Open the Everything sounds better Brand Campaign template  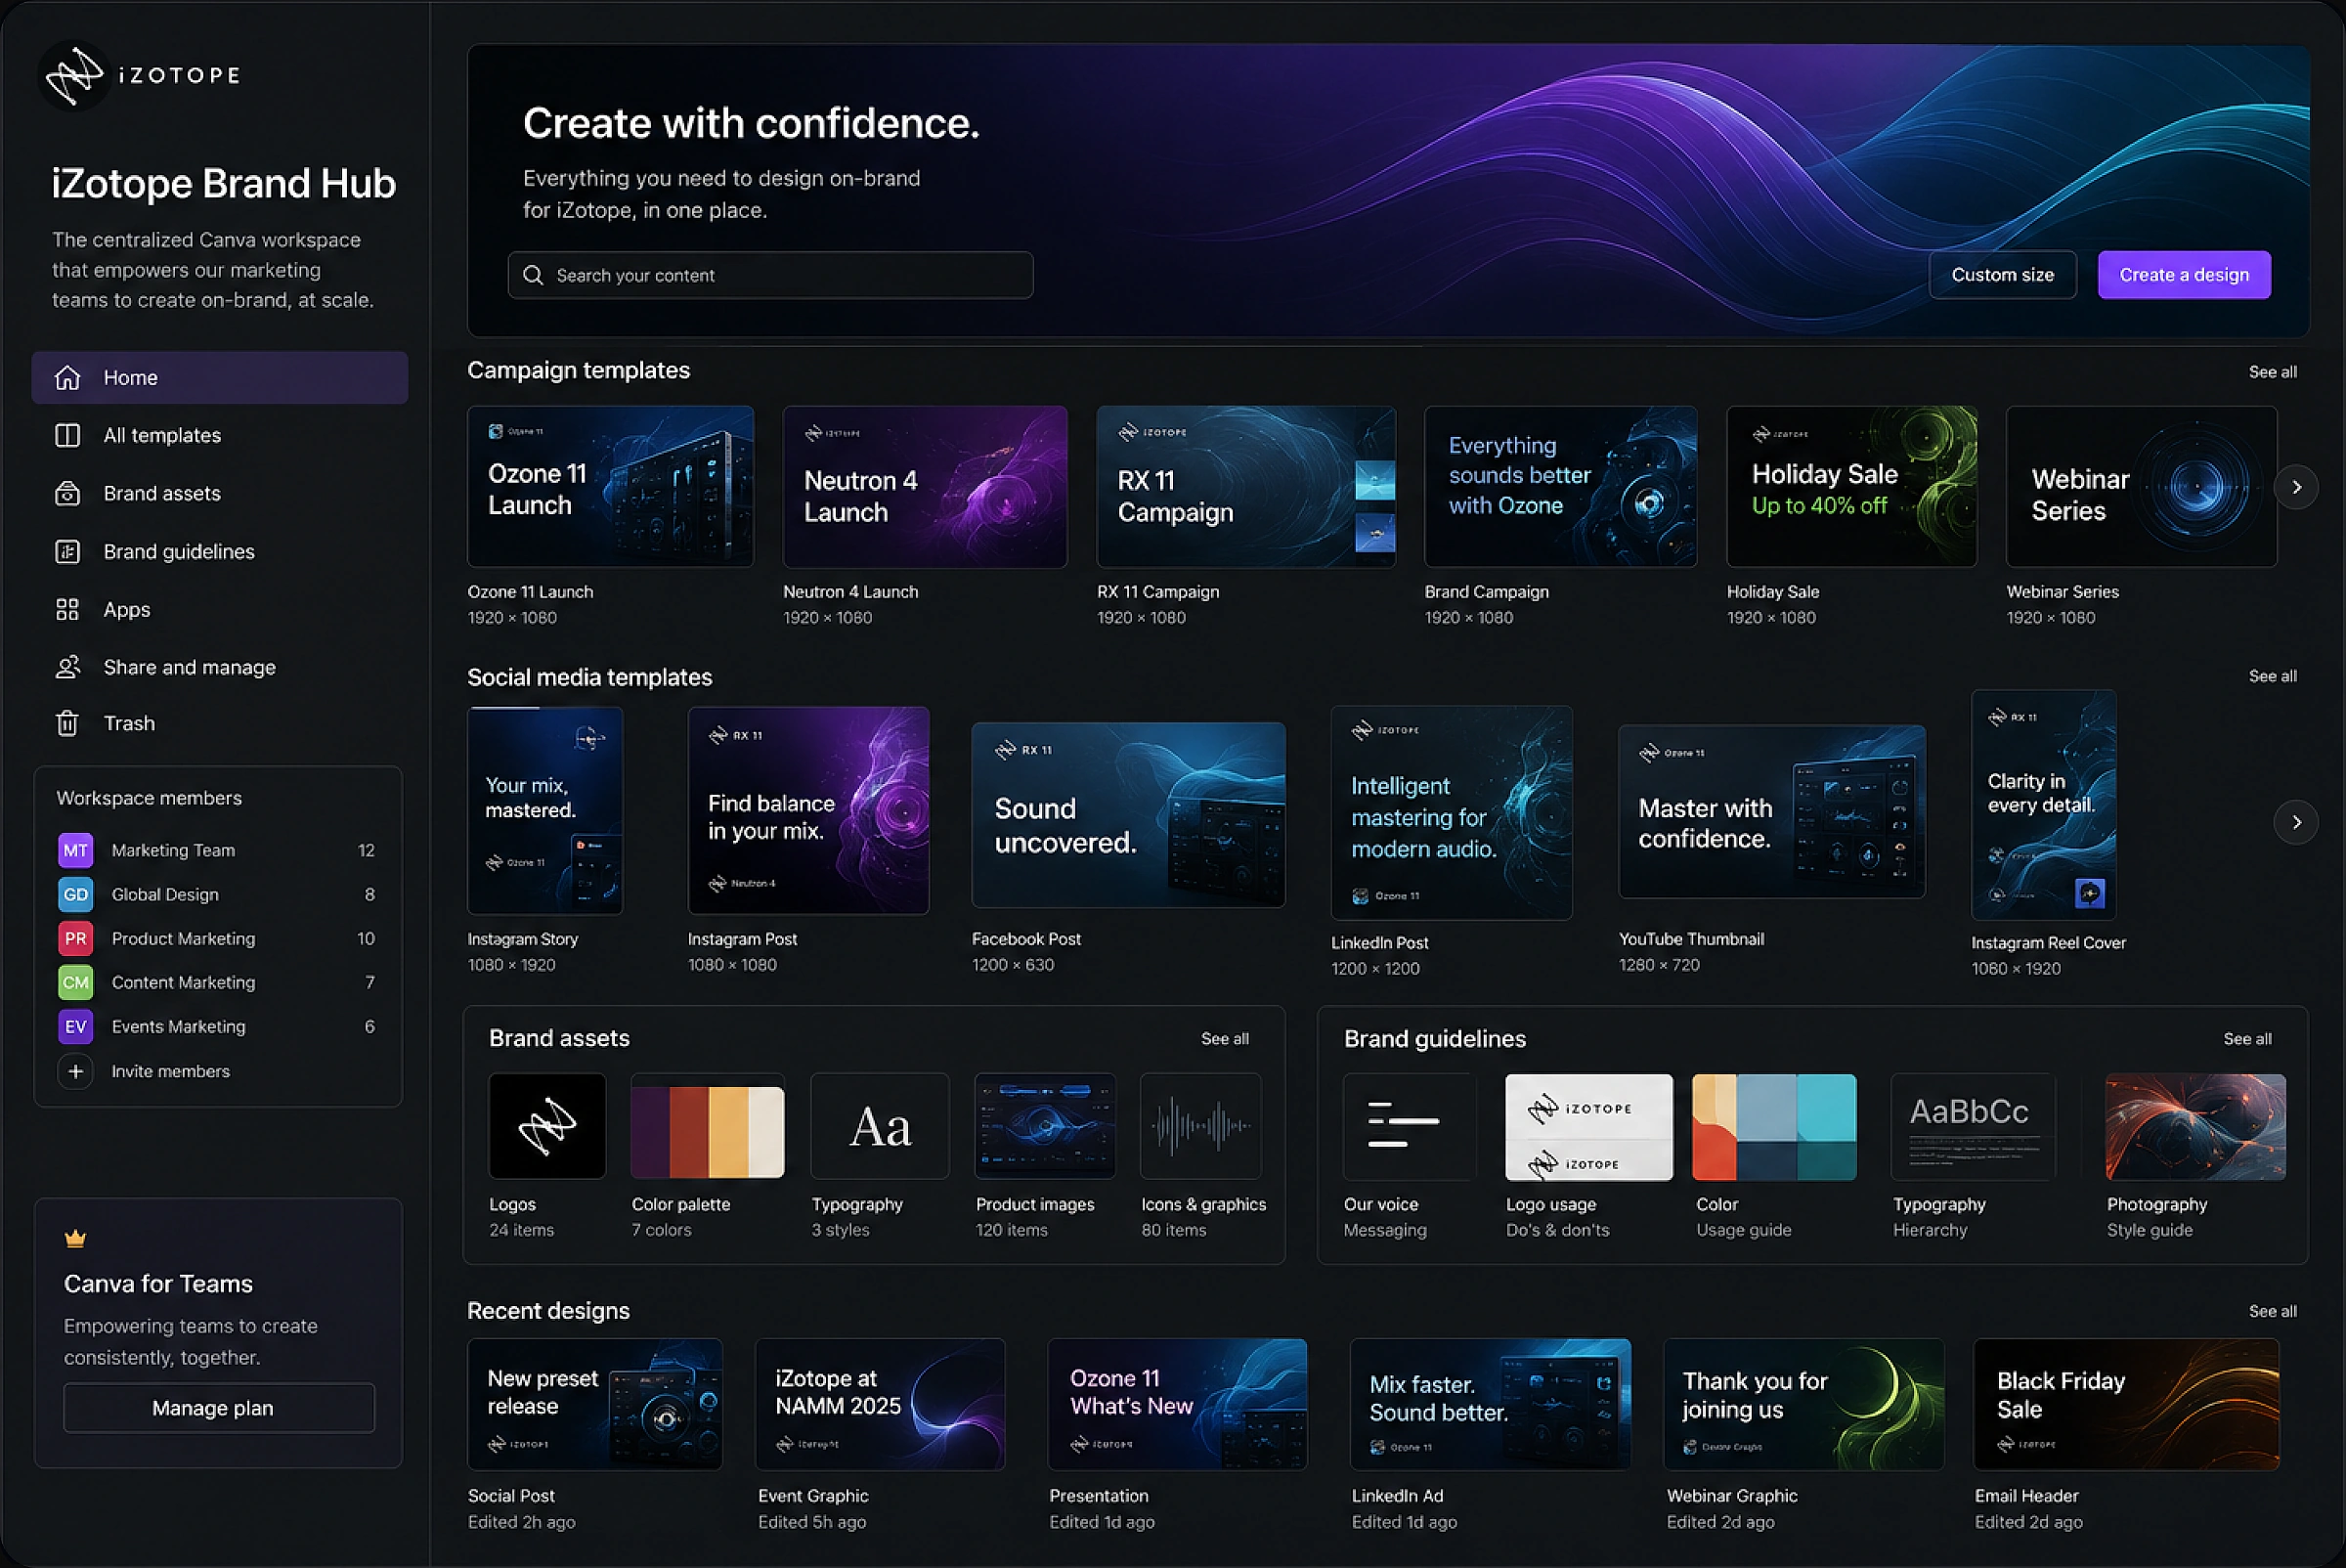1560,487
